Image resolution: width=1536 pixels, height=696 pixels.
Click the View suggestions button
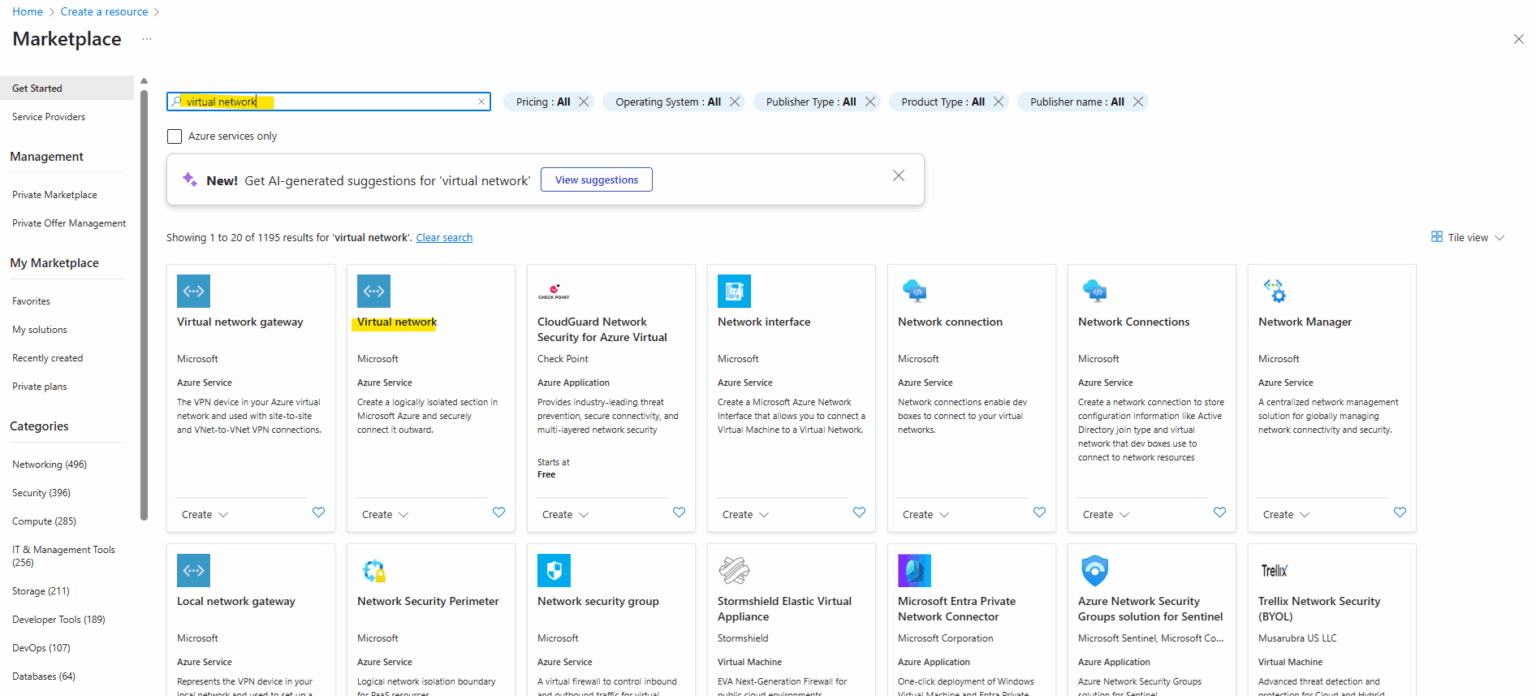tap(596, 180)
